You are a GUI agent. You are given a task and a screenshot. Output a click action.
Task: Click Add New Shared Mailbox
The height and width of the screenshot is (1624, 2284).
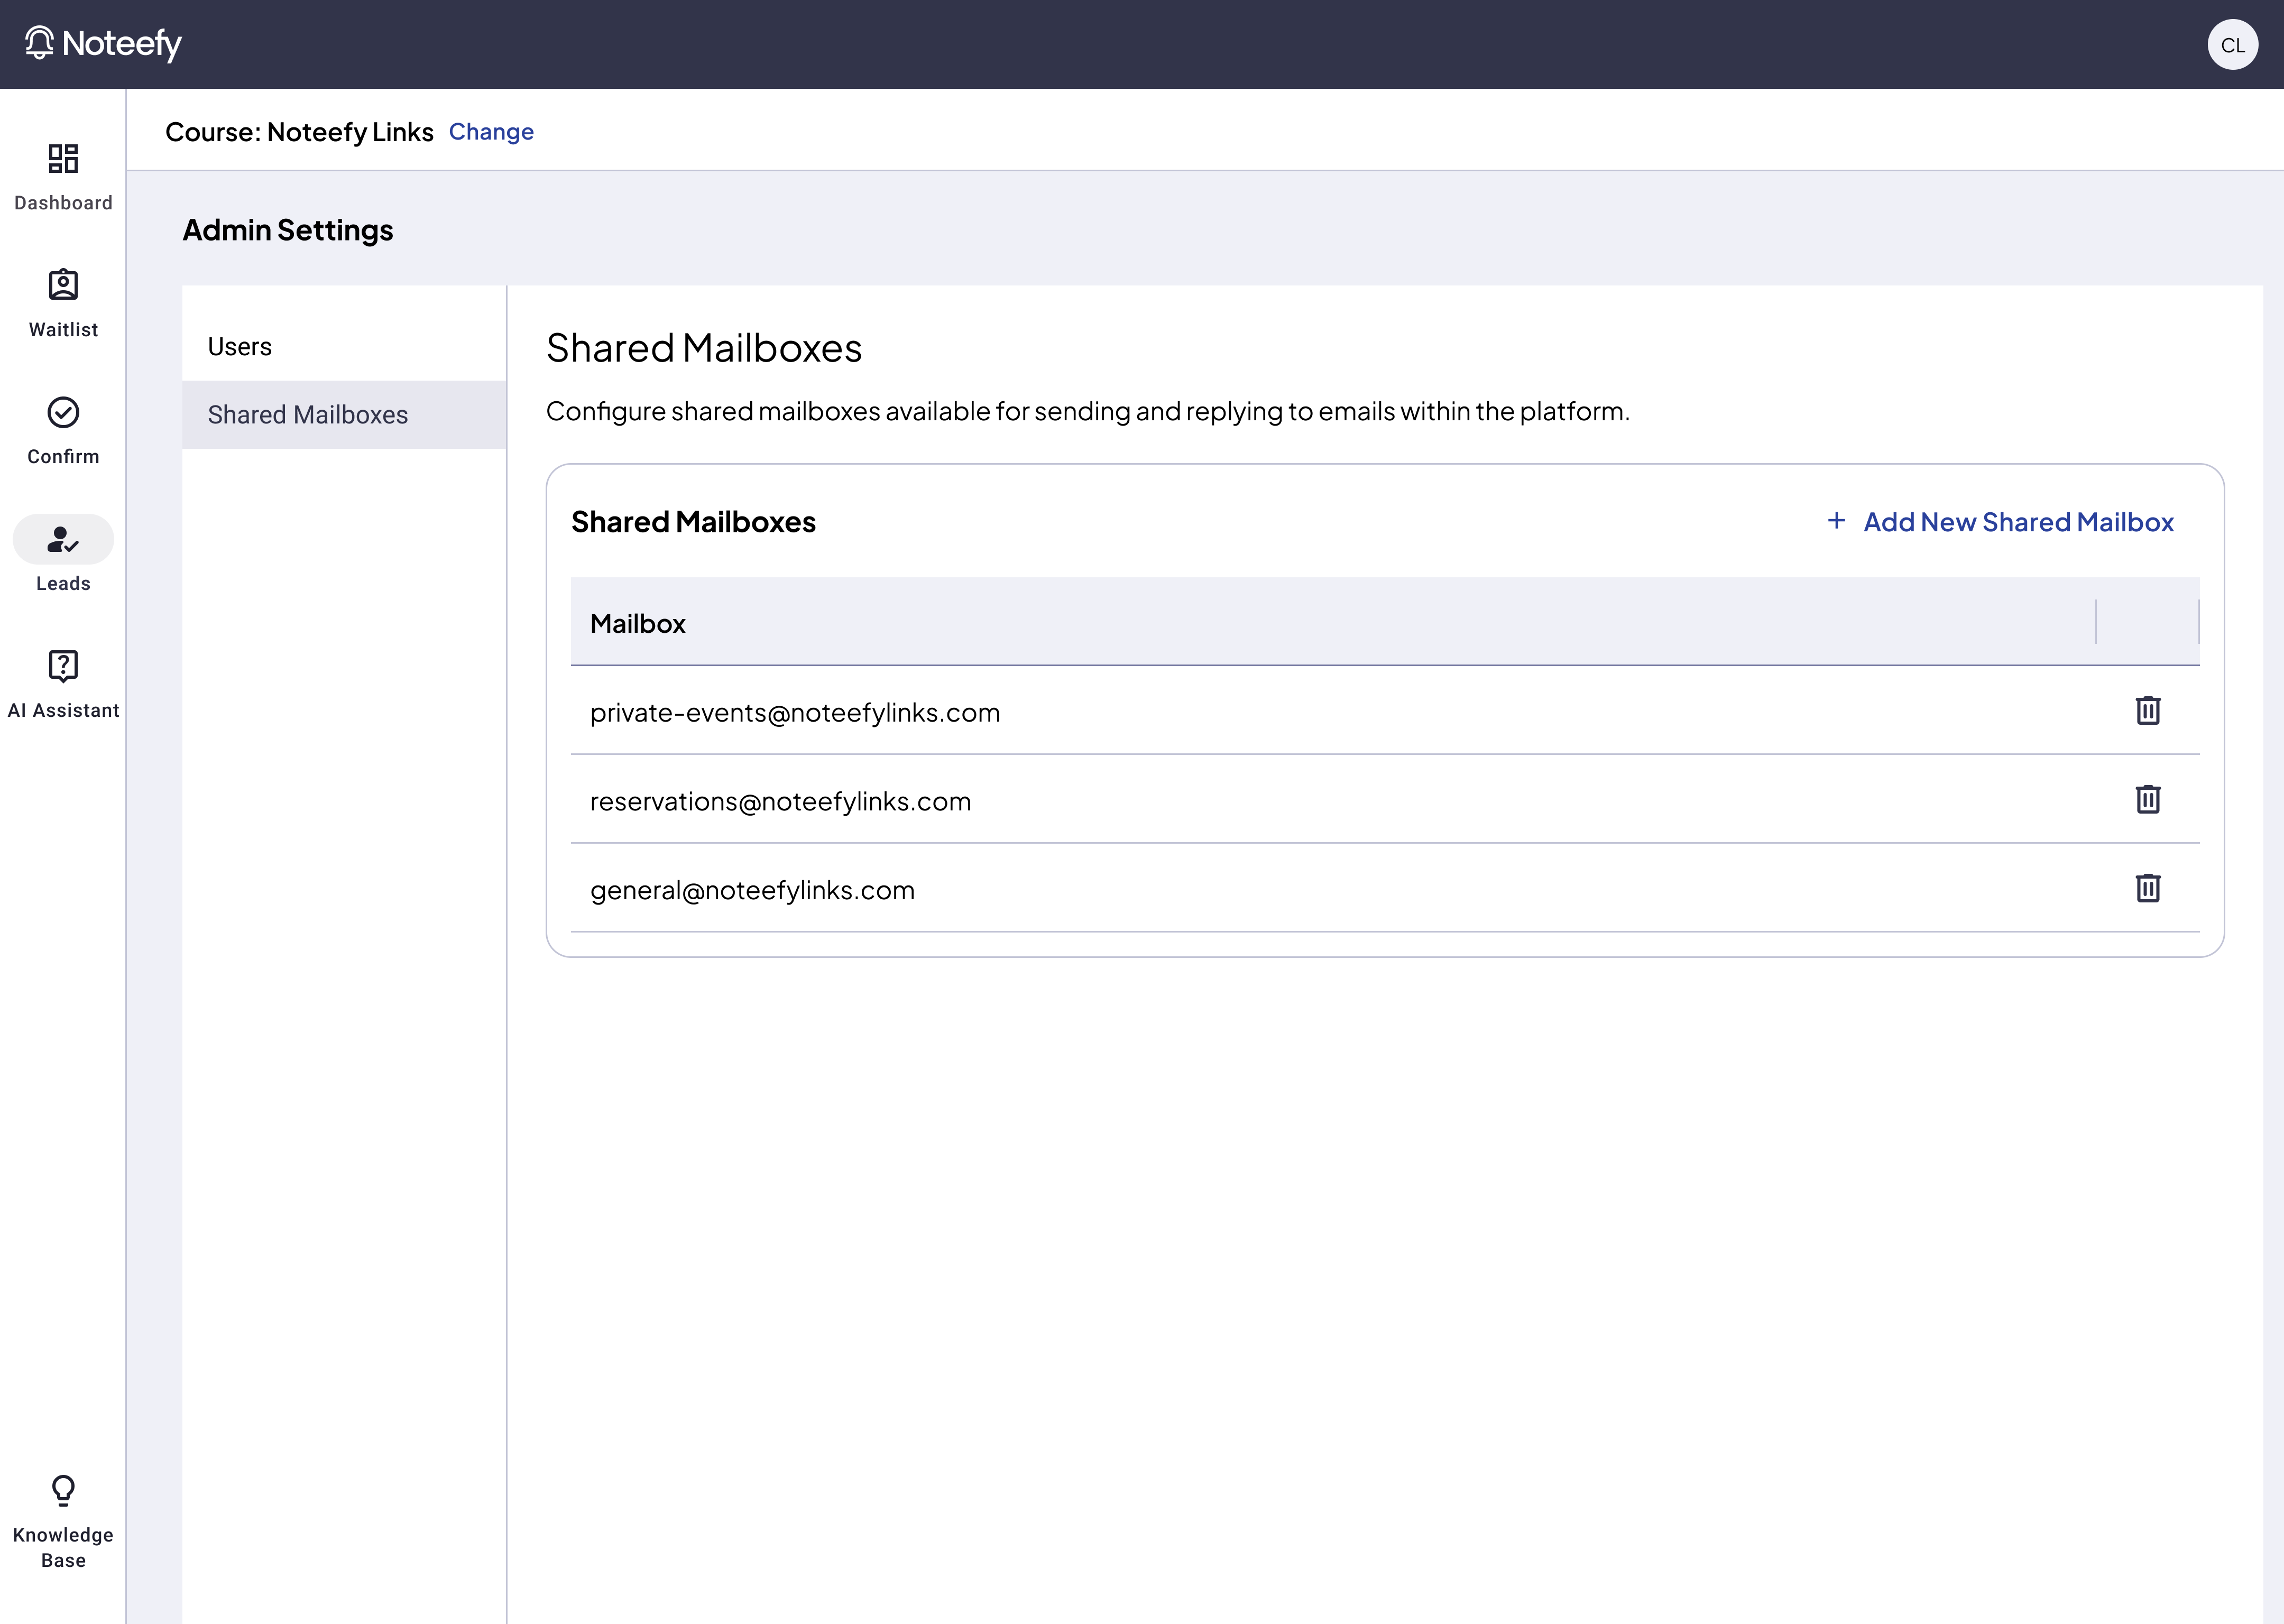[2017, 522]
